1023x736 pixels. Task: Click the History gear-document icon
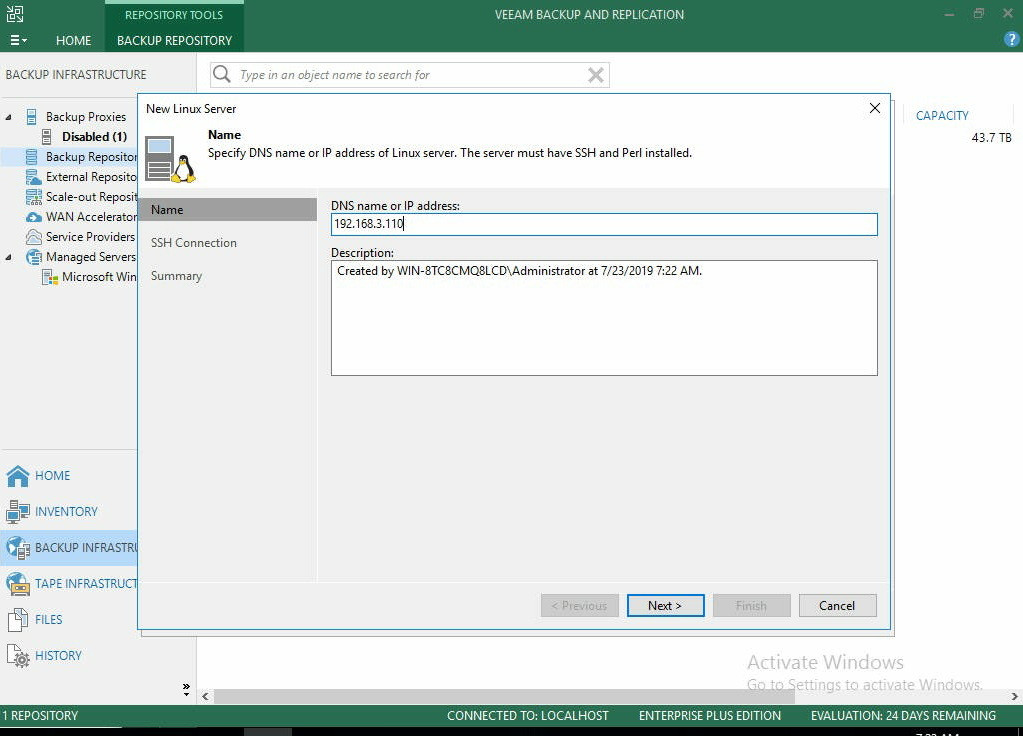18,656
